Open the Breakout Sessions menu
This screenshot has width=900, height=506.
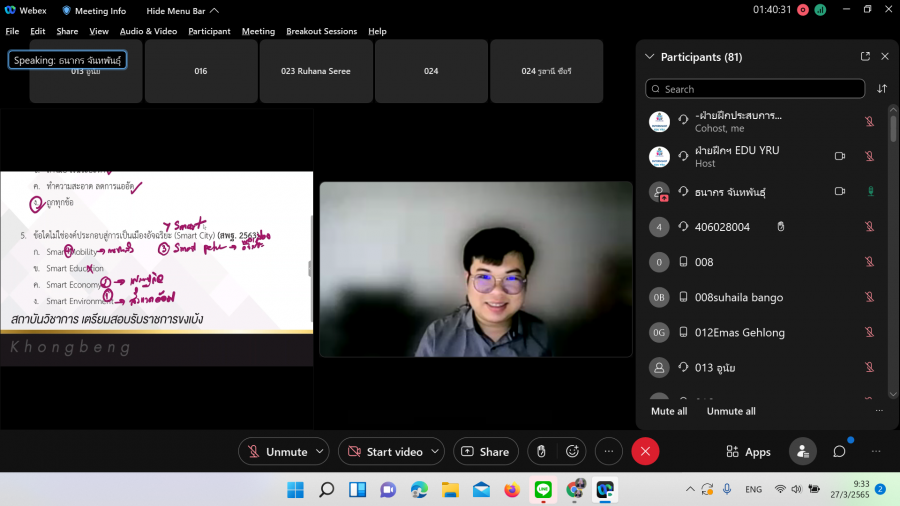point(321,31)
